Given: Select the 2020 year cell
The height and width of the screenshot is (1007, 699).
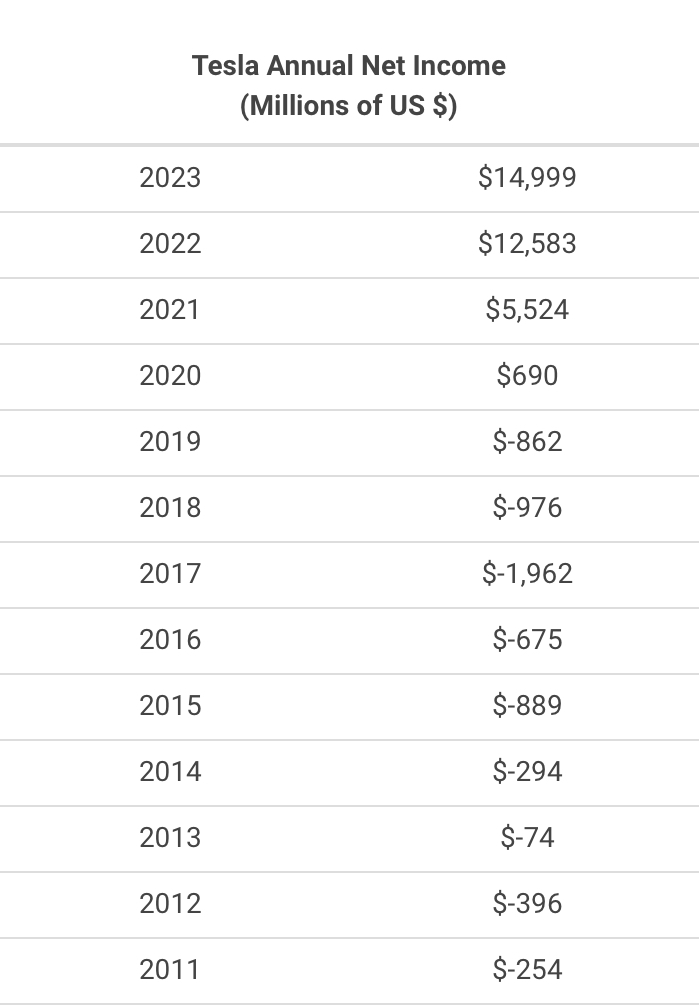Looking at the screenshot, I should tap(170, 376).
